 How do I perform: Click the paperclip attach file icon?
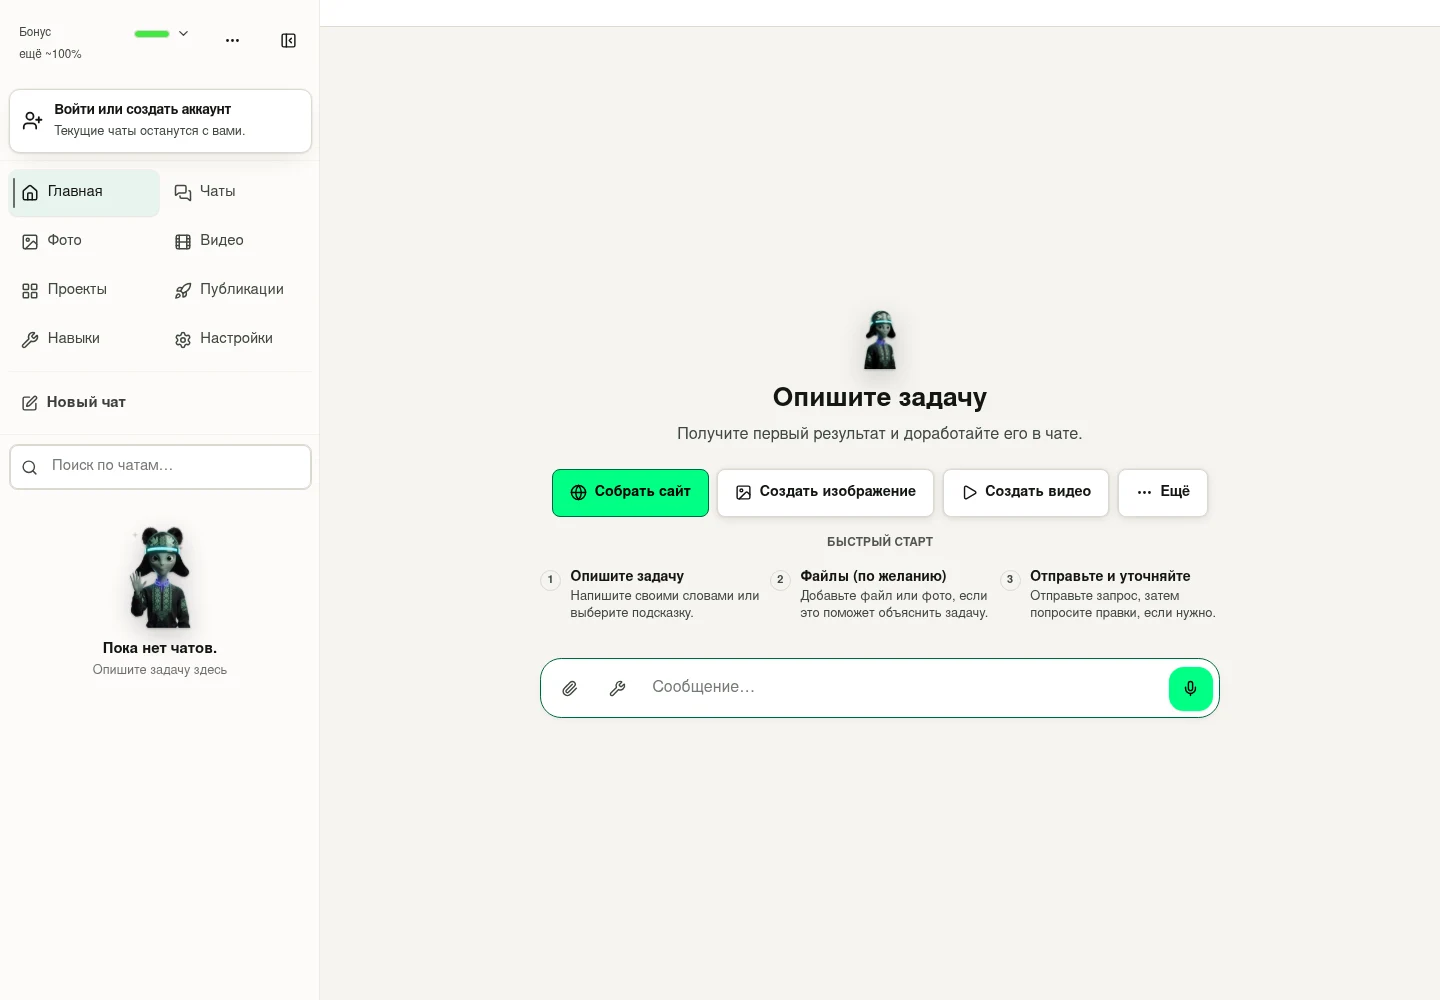click(x=569, y=688)
